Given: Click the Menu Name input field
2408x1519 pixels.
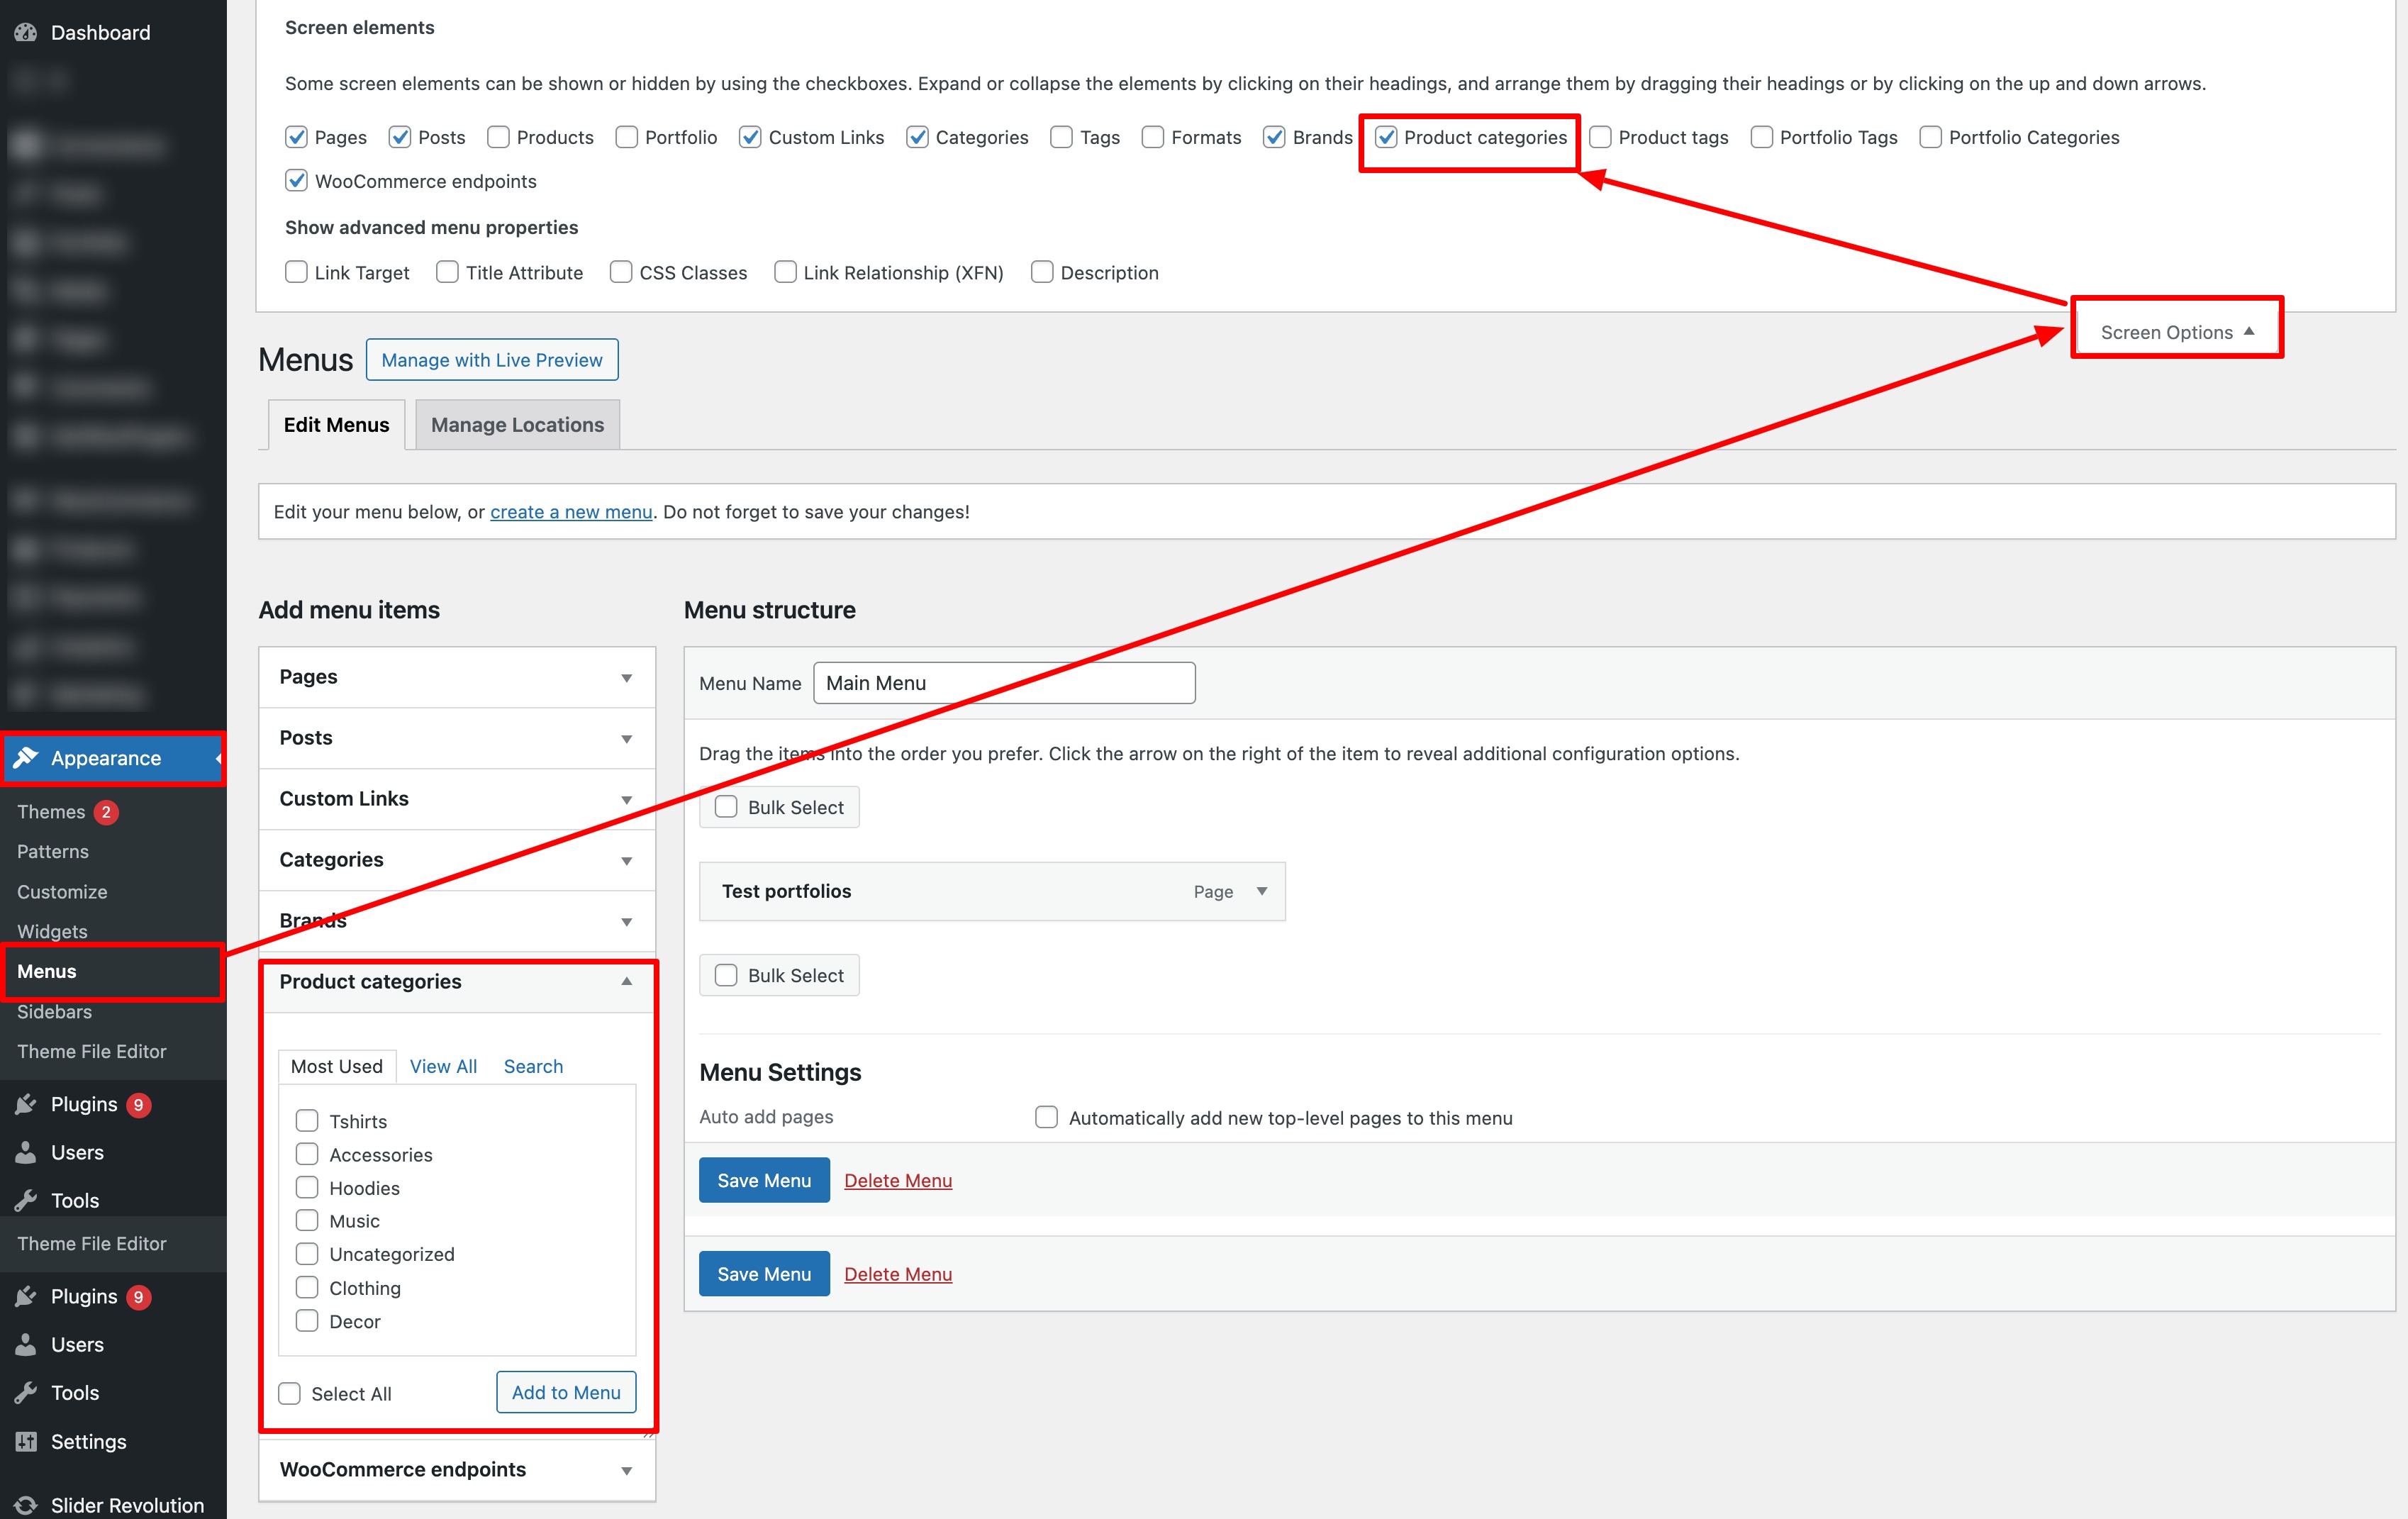Looking at the screenshot, I should tap(1004, 683).
